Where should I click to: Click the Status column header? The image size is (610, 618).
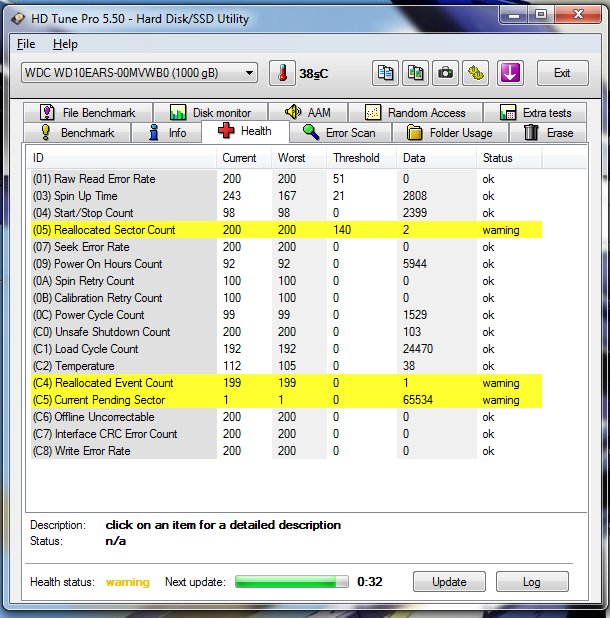[x=509, y=158]
